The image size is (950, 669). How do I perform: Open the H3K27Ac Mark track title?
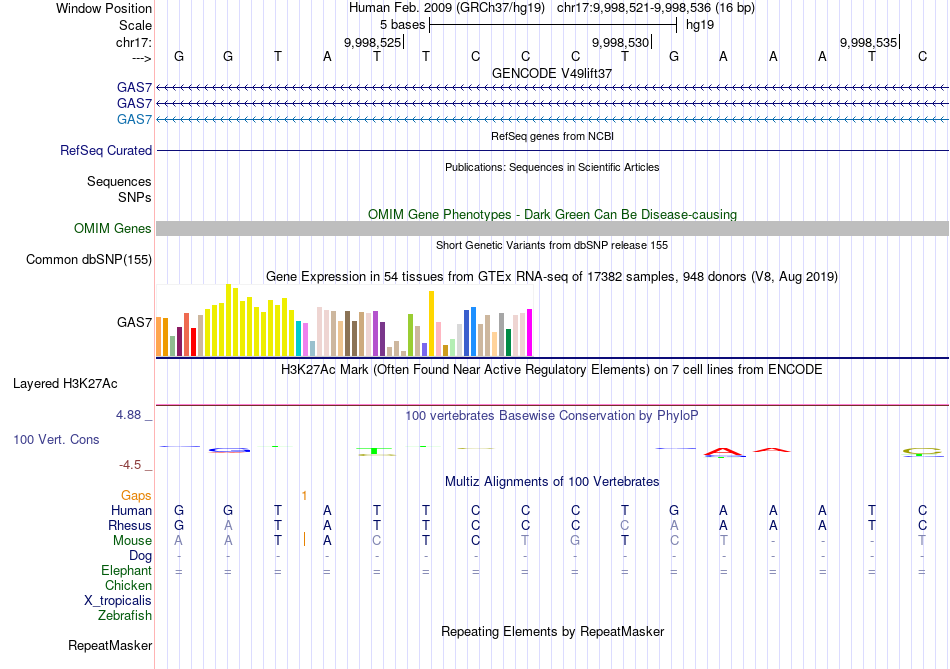pos(552,370)
